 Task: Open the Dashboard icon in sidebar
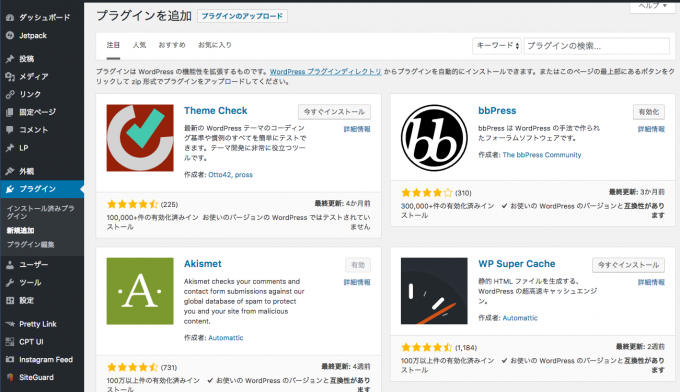pos(10,18)
